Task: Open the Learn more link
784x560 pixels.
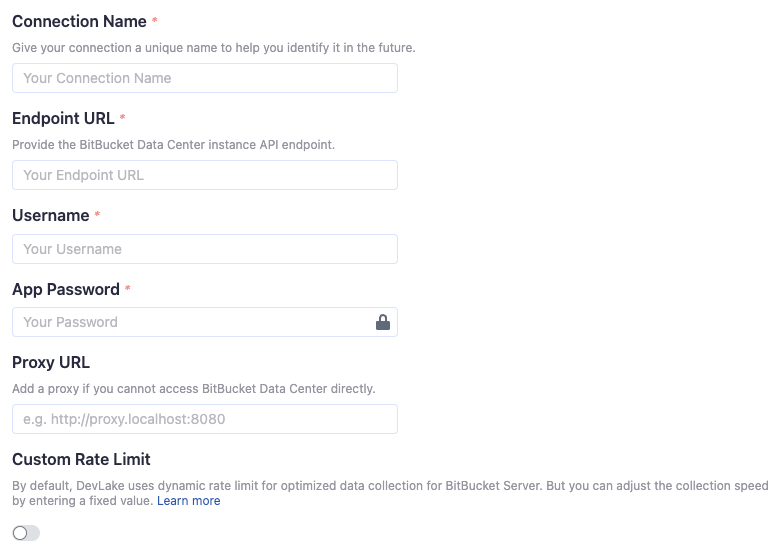Action: click(188, 500)
